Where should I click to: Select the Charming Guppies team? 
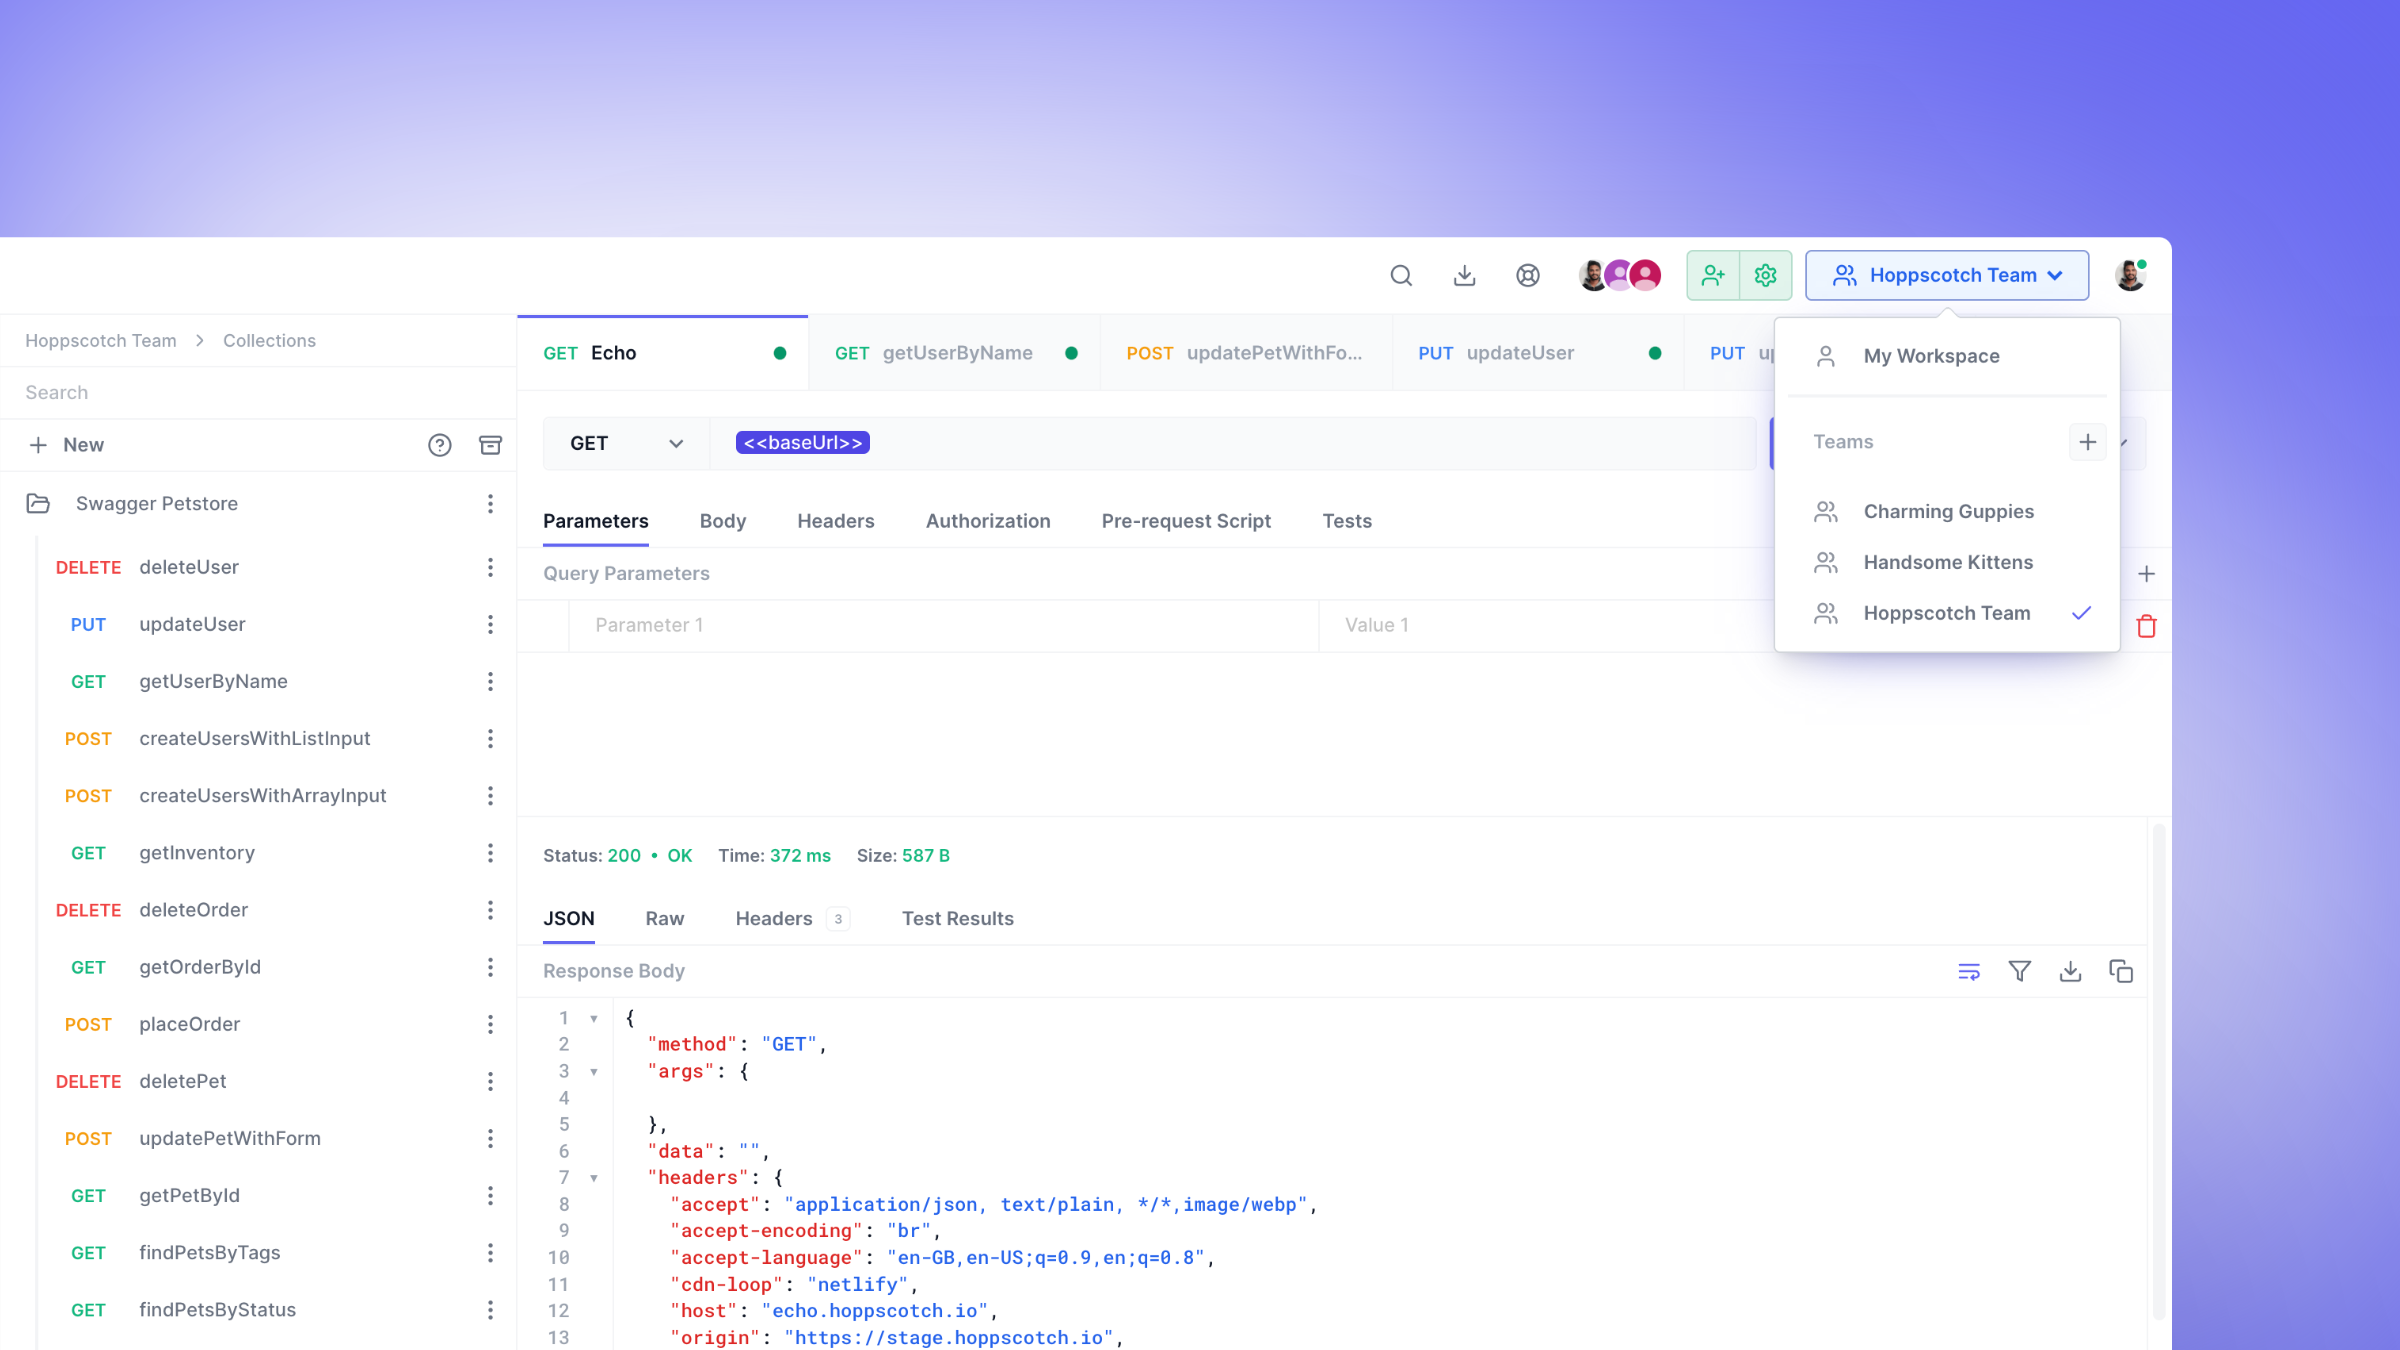[1948, 511]
